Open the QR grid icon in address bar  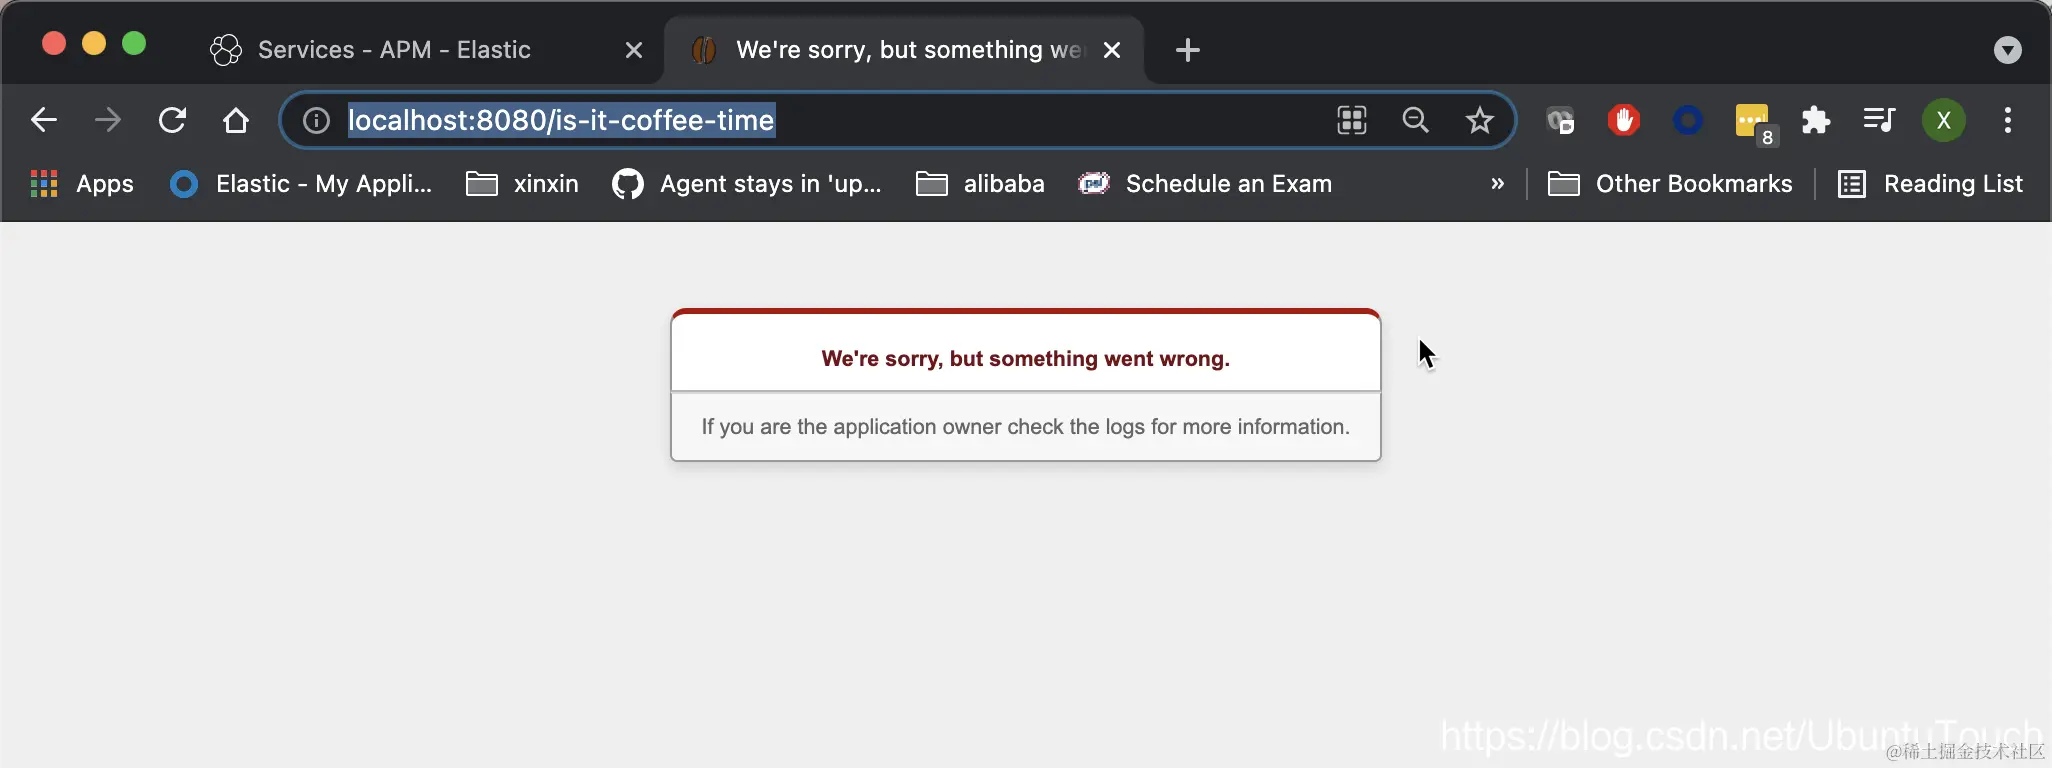point(1352,120)
